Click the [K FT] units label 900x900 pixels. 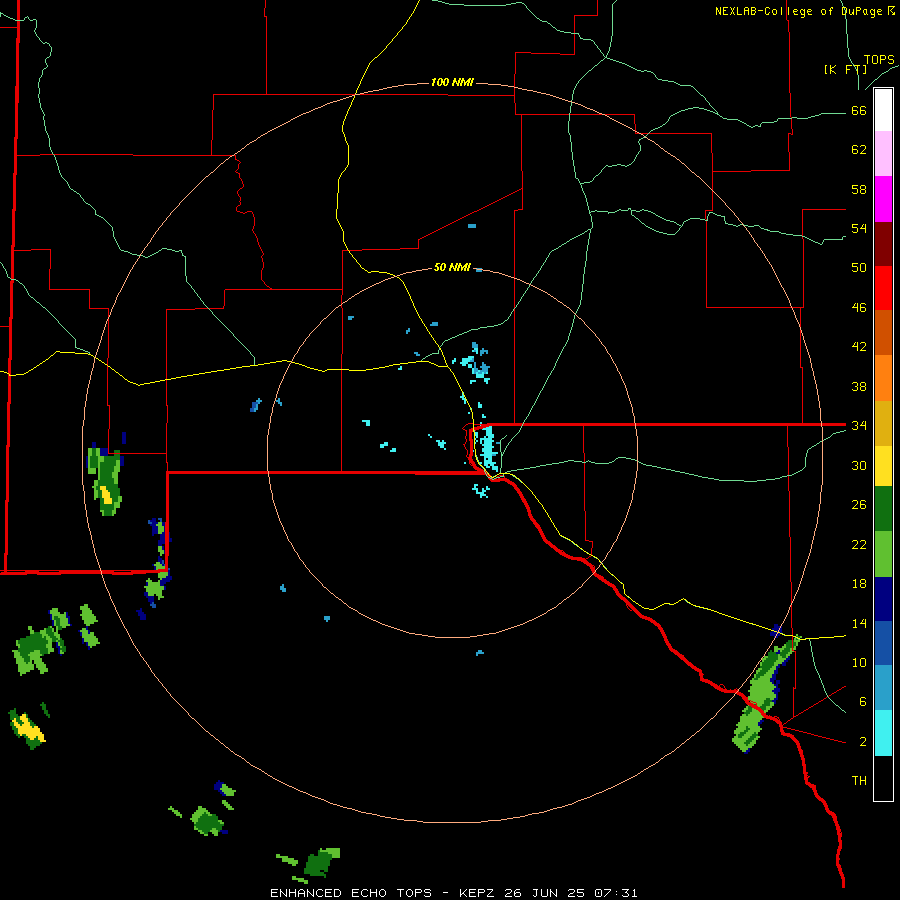coord(845,69)
